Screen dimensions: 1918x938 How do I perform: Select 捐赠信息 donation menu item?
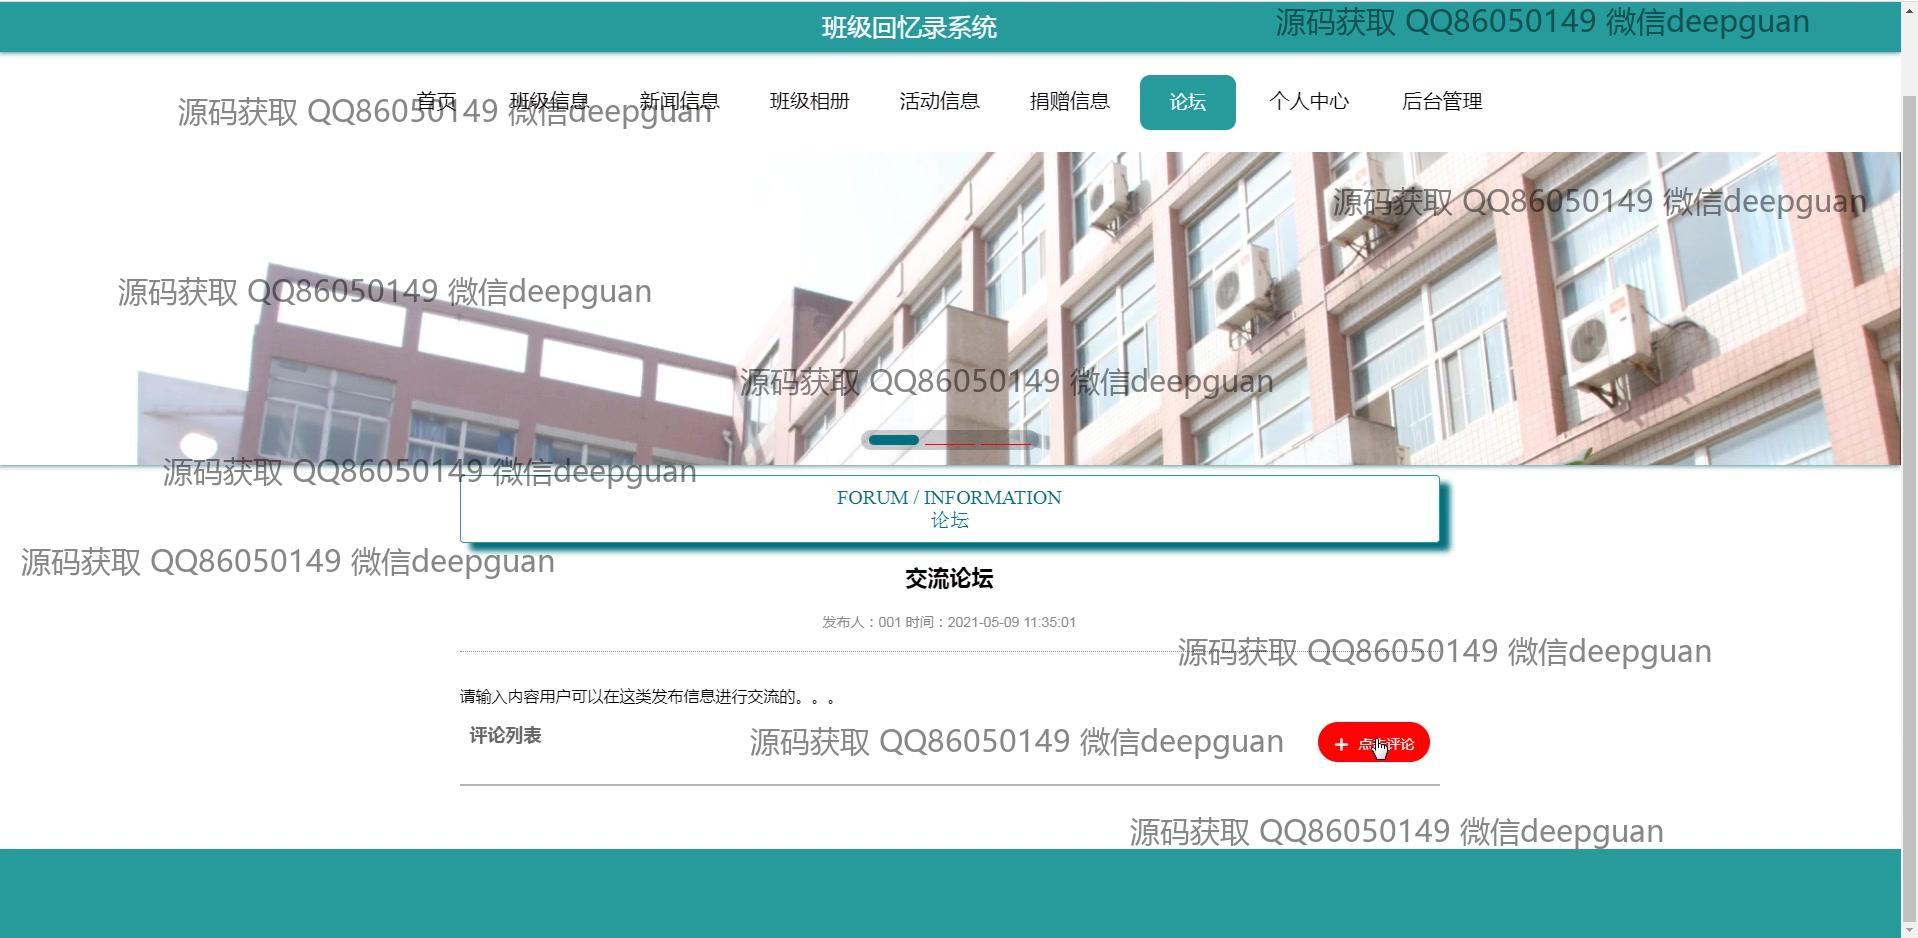(1069, 101)
